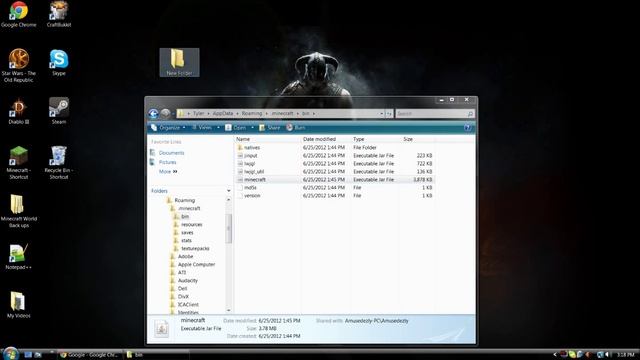Select Minecraft World Back ups folder
The image size is (640, 360).
tap(18, 211)
